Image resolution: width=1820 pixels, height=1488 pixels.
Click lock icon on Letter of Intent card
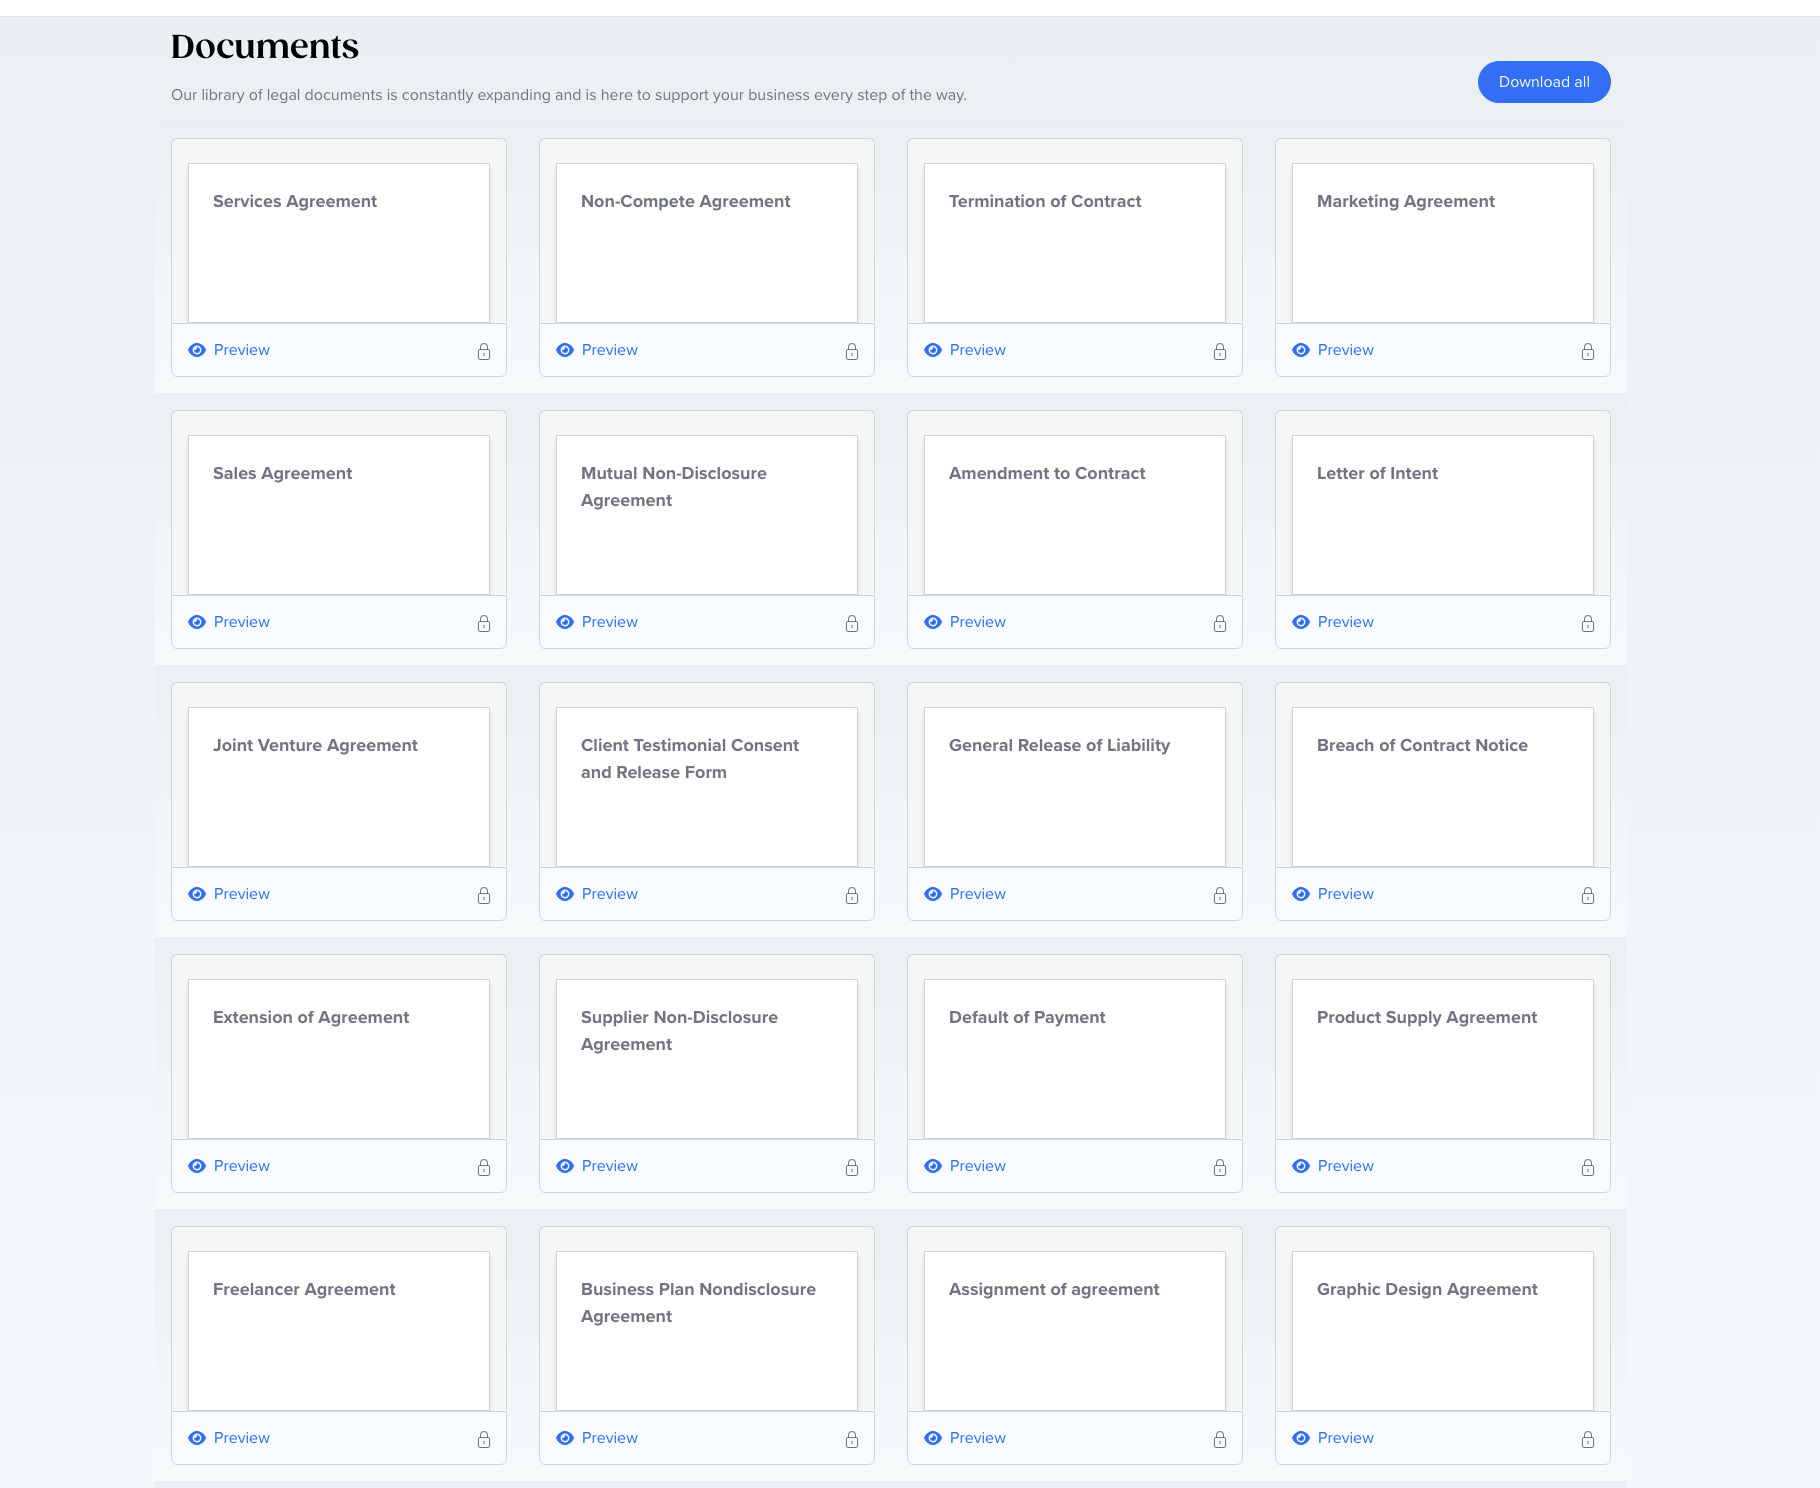pos(1588,623)
